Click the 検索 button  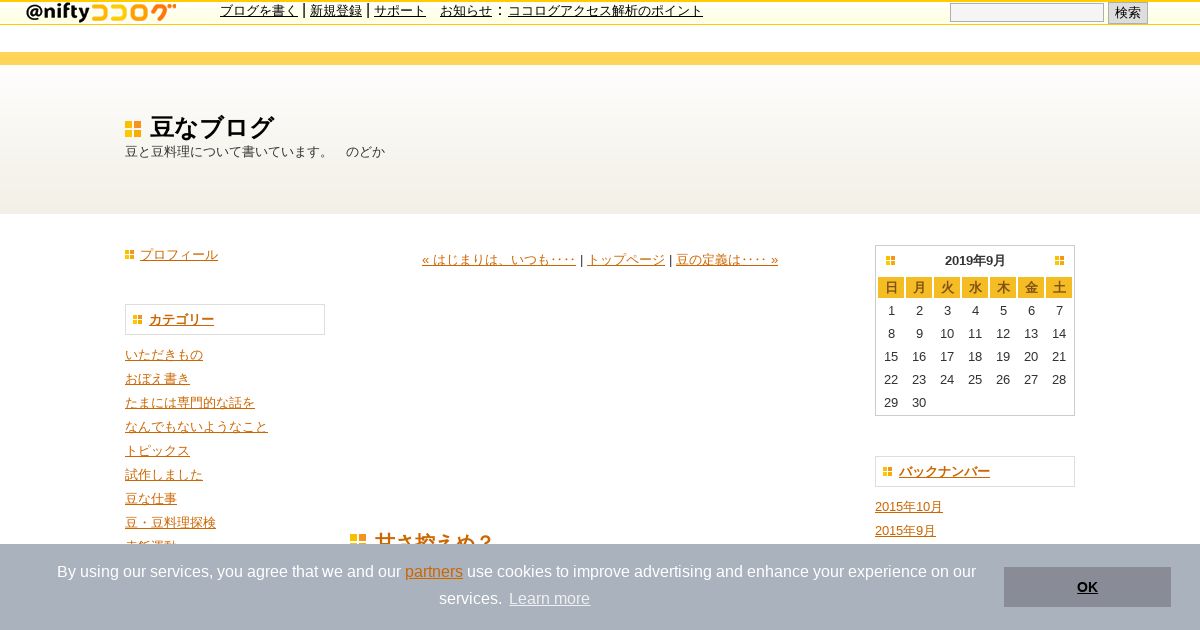(1128, 13)
